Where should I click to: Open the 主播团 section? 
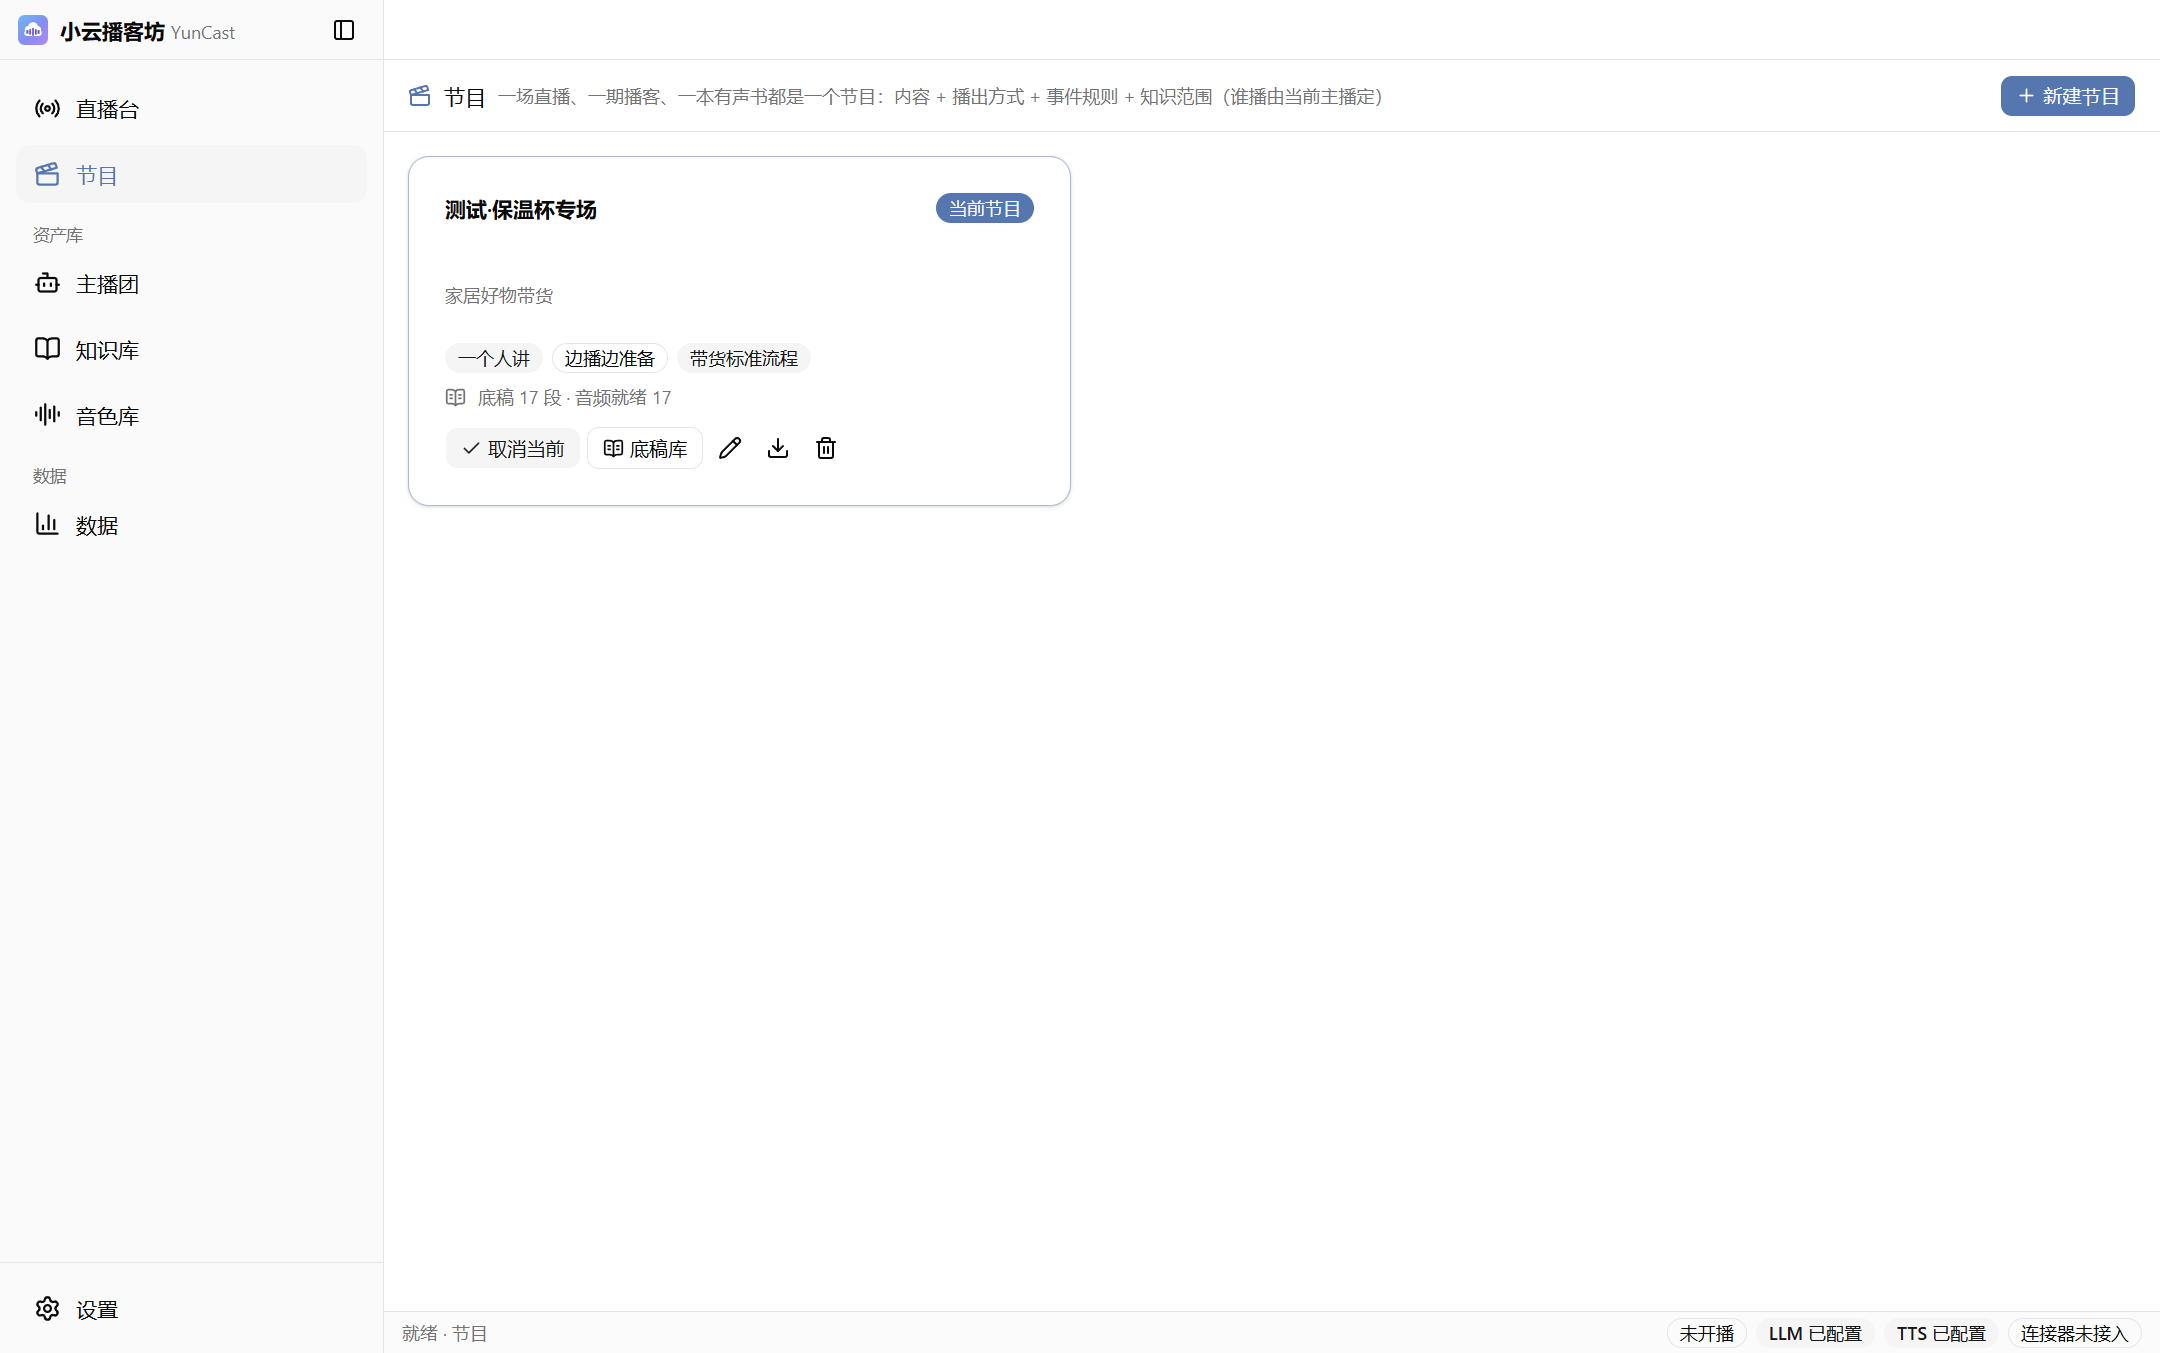pyautogui.click(x=191, y=284)
